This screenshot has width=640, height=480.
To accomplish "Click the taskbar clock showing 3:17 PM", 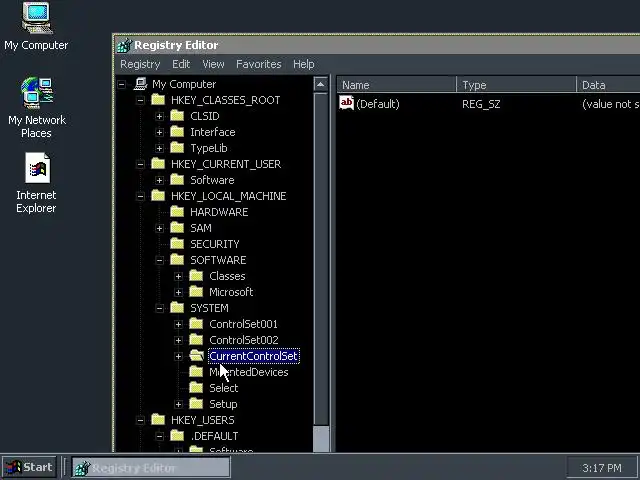I will tap(602, 467).
